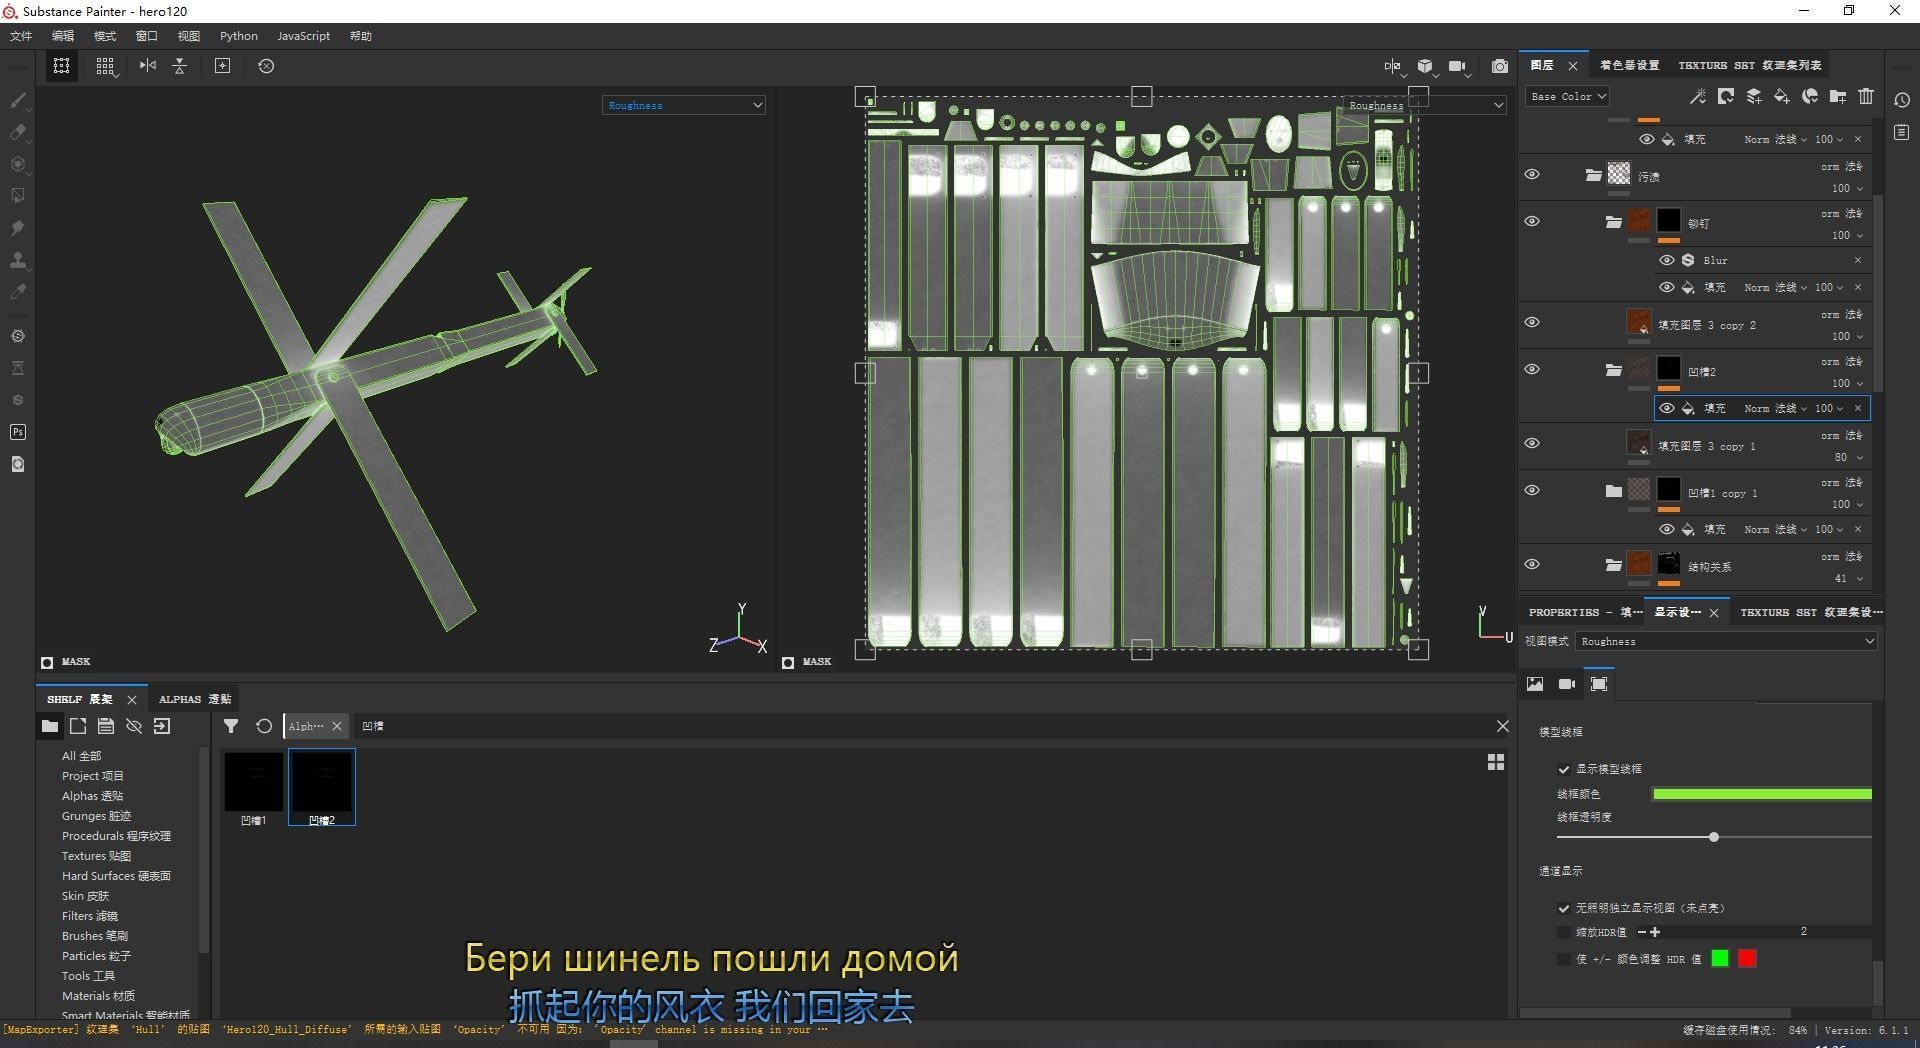This screenshot has height=1048, width=1920.
Task: Click the magic wand add effect icon
Action: 1697,96
